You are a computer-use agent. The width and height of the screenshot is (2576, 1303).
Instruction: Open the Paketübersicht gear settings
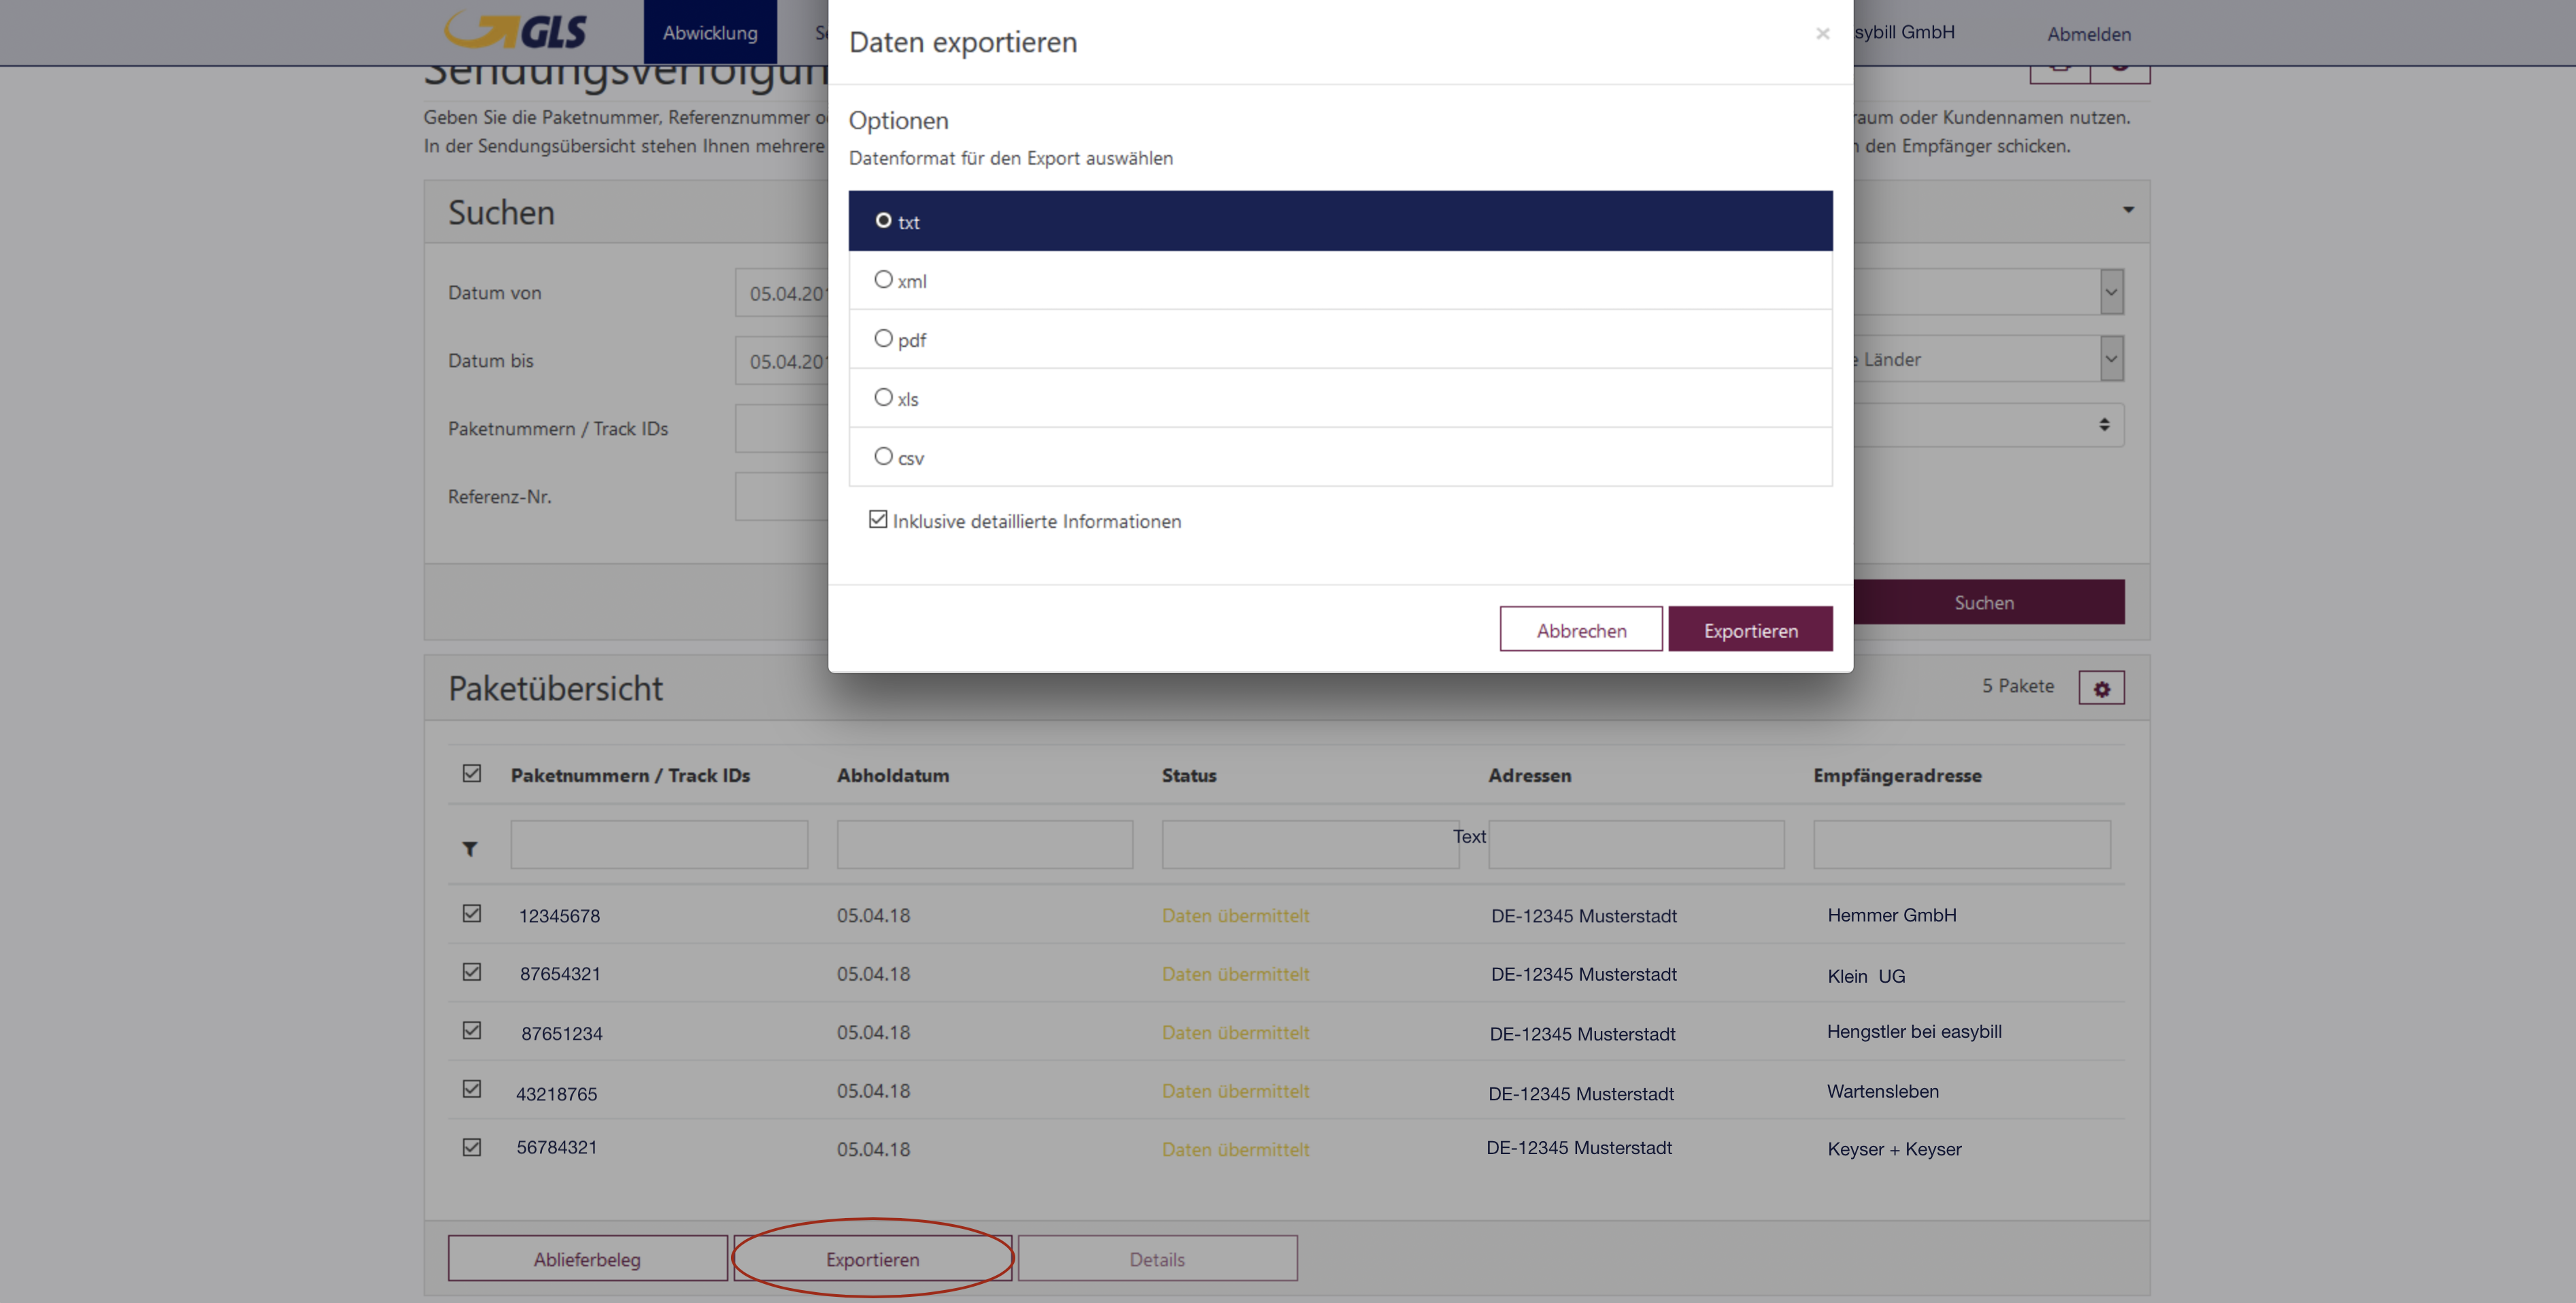(2101, 688)
